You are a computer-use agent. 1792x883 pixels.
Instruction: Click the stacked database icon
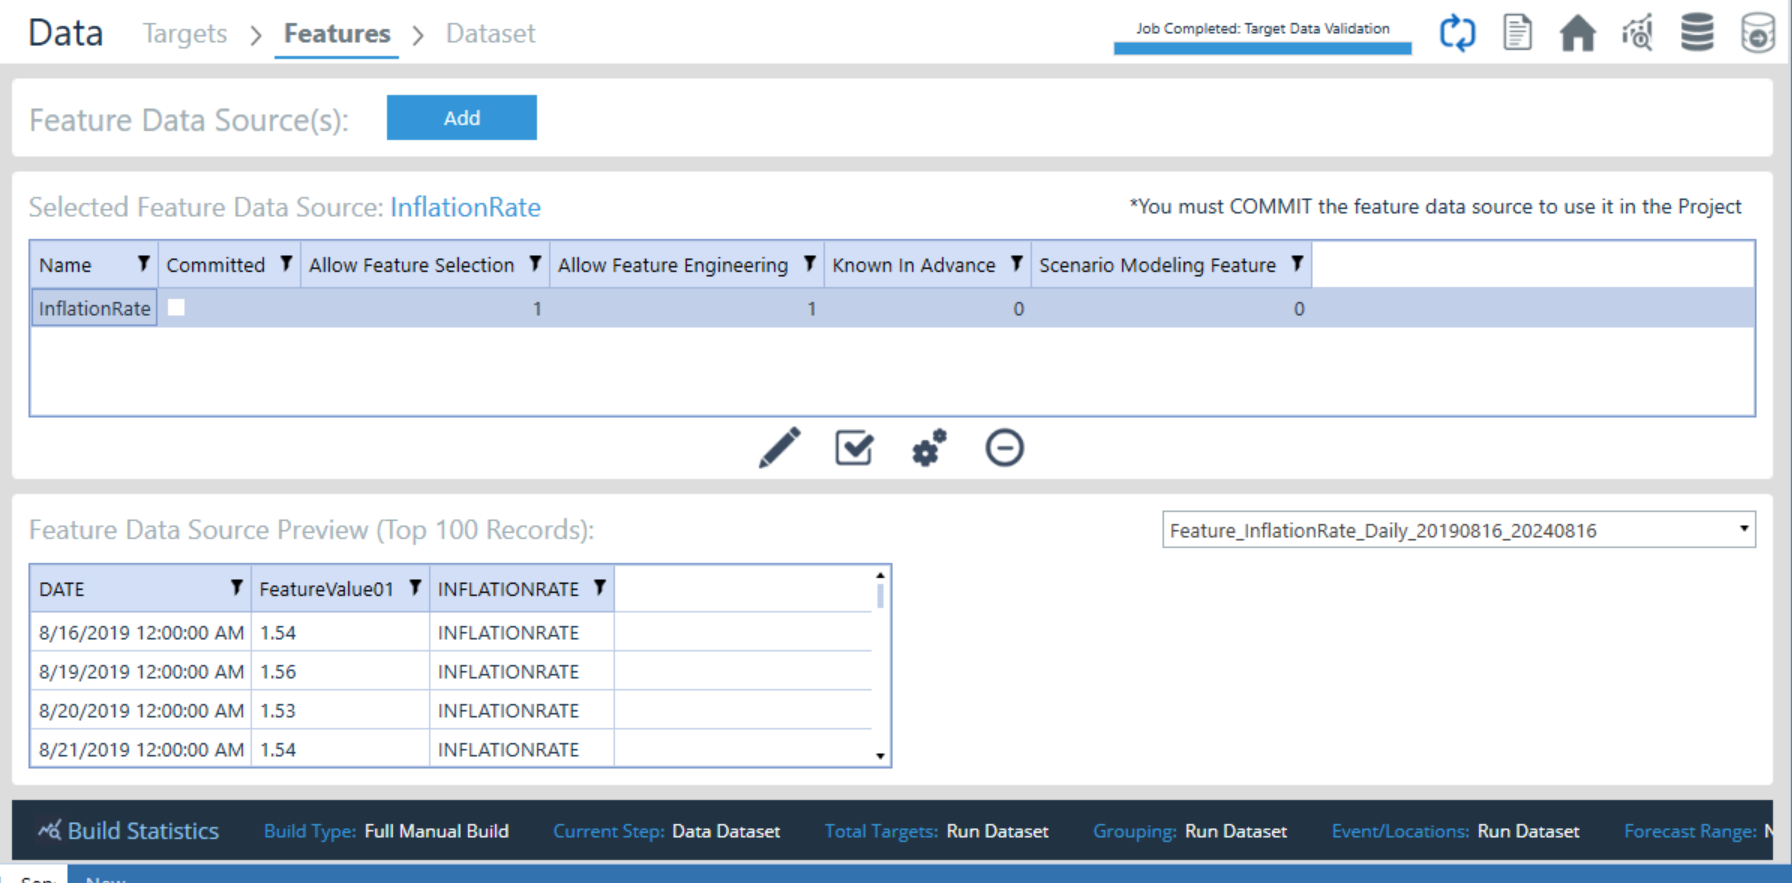pos(1697,33)
